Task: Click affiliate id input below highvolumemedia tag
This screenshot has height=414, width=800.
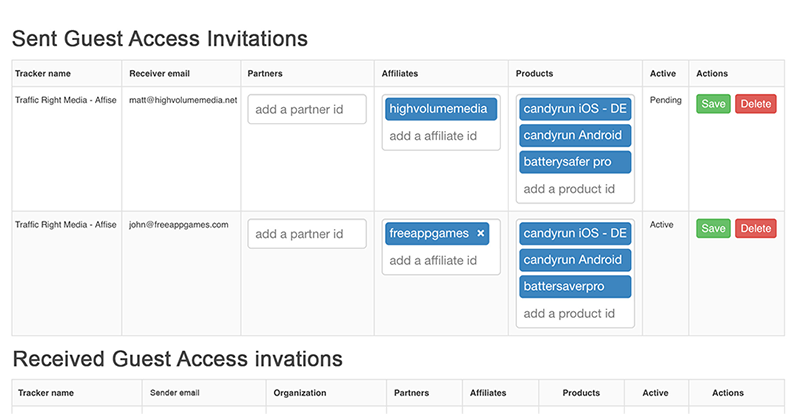Action: tap(440, 136)
